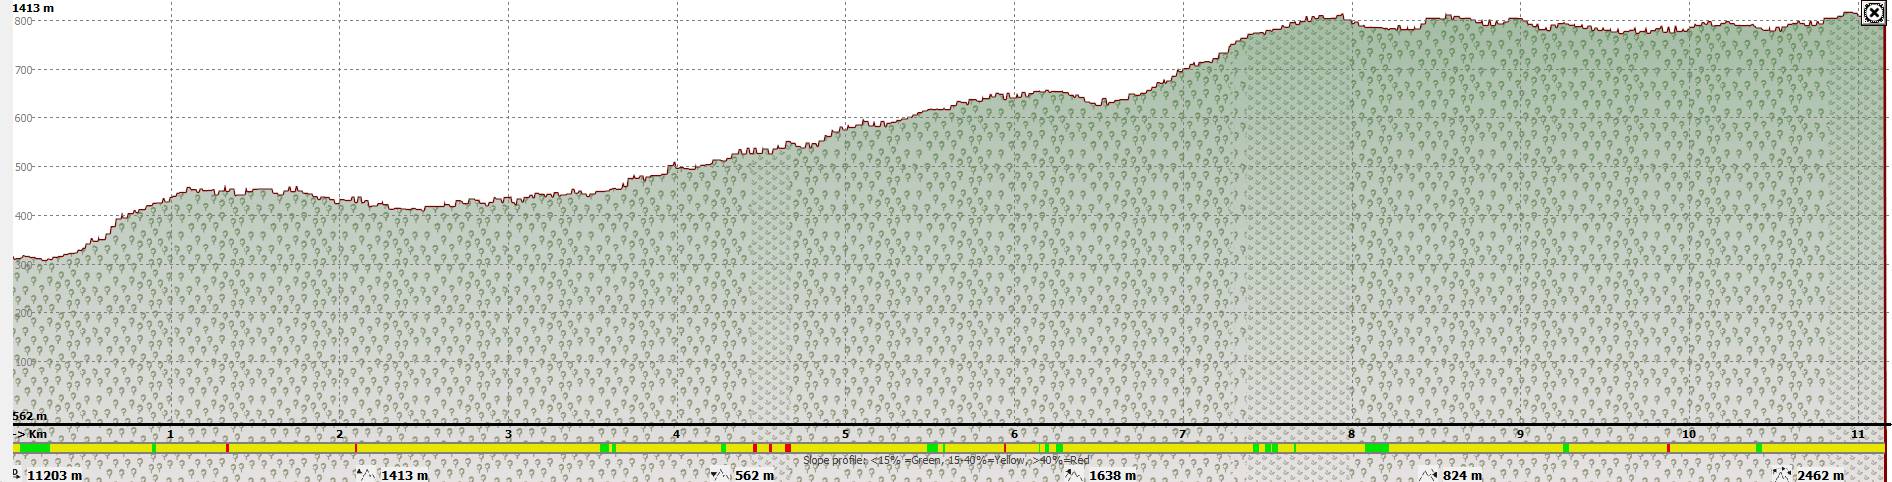Click the 1413 m label above the altitude axis
Viewport: 1892px width, 482px height.
tap(33, 8)
